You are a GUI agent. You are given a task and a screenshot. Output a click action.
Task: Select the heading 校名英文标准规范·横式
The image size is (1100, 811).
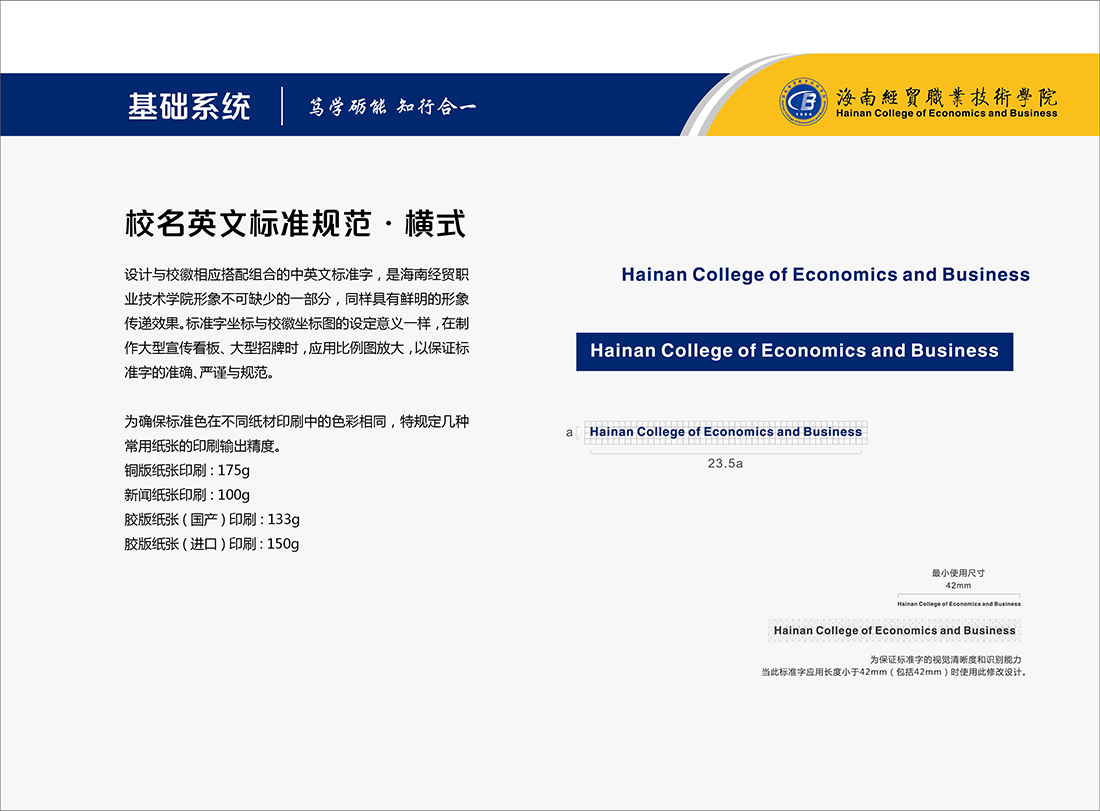(295, 223)
